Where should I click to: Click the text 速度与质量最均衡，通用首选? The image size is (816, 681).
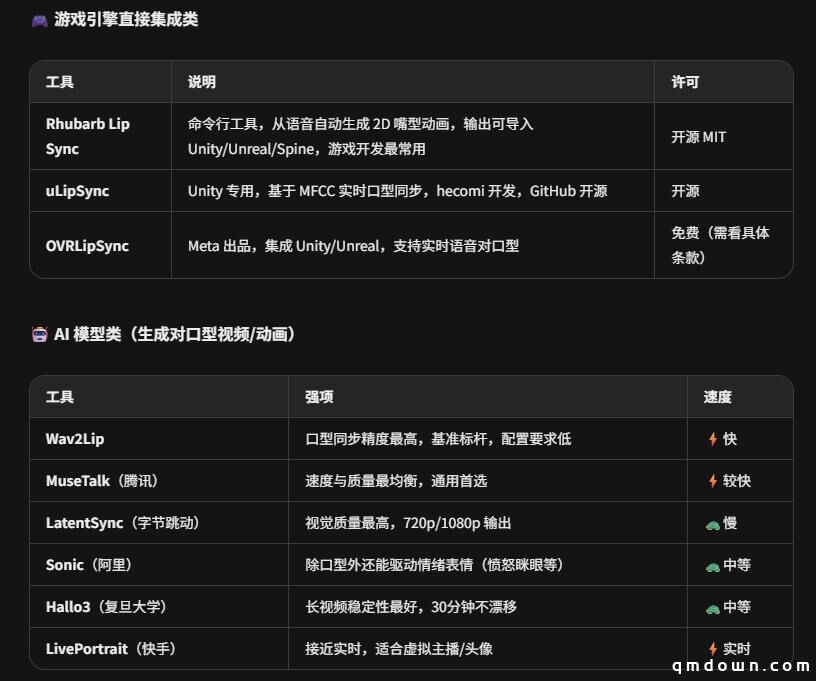tap(396, 481)
